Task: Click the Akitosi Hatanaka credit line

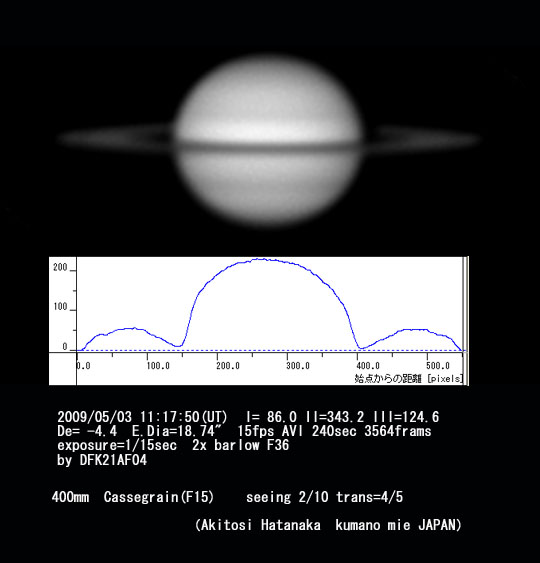Action: point(328,525)
